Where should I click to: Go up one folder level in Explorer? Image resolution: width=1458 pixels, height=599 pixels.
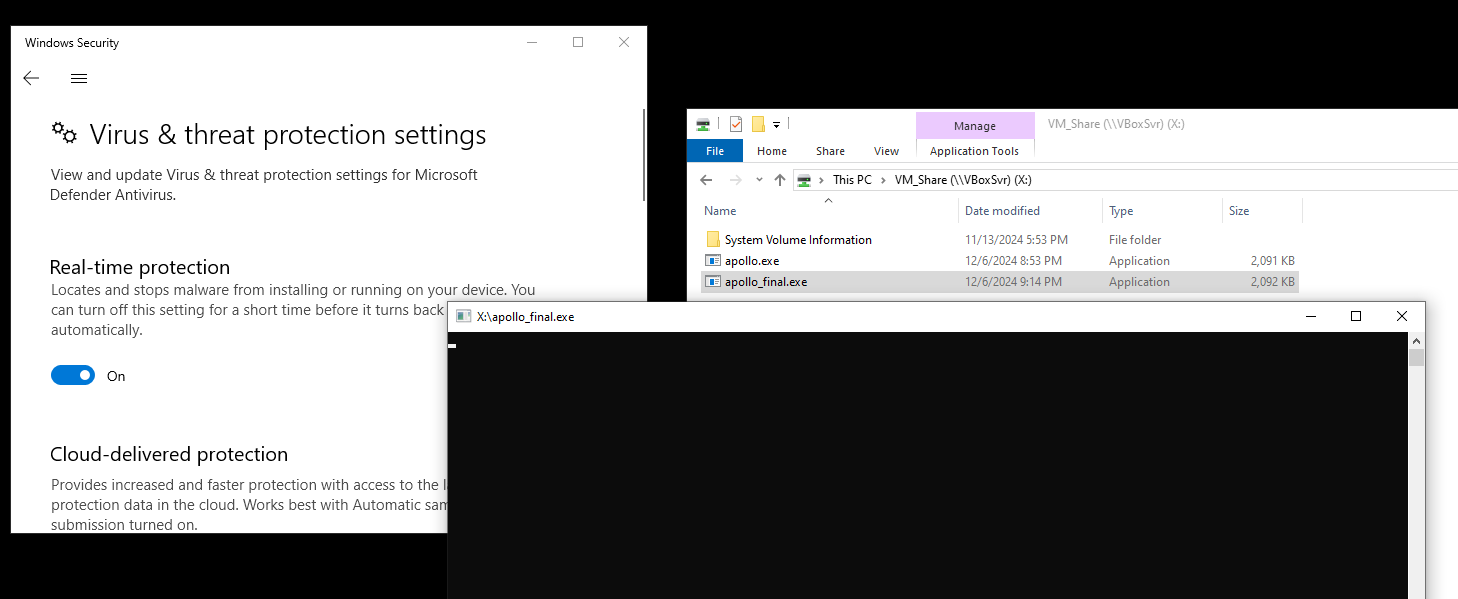pyautogui.click(x=780, y=180)
